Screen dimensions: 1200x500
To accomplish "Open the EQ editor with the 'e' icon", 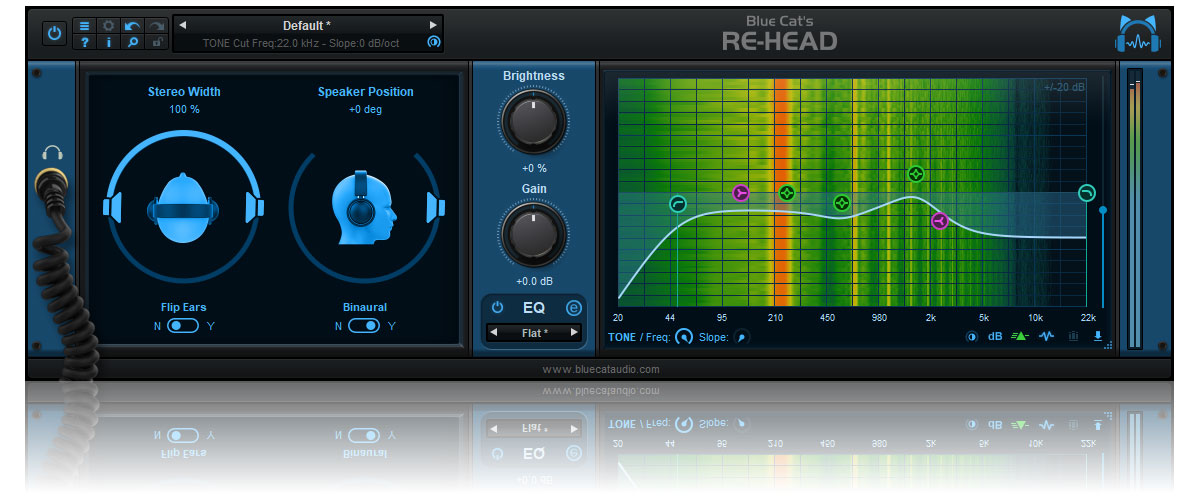I will coord(573,308).
